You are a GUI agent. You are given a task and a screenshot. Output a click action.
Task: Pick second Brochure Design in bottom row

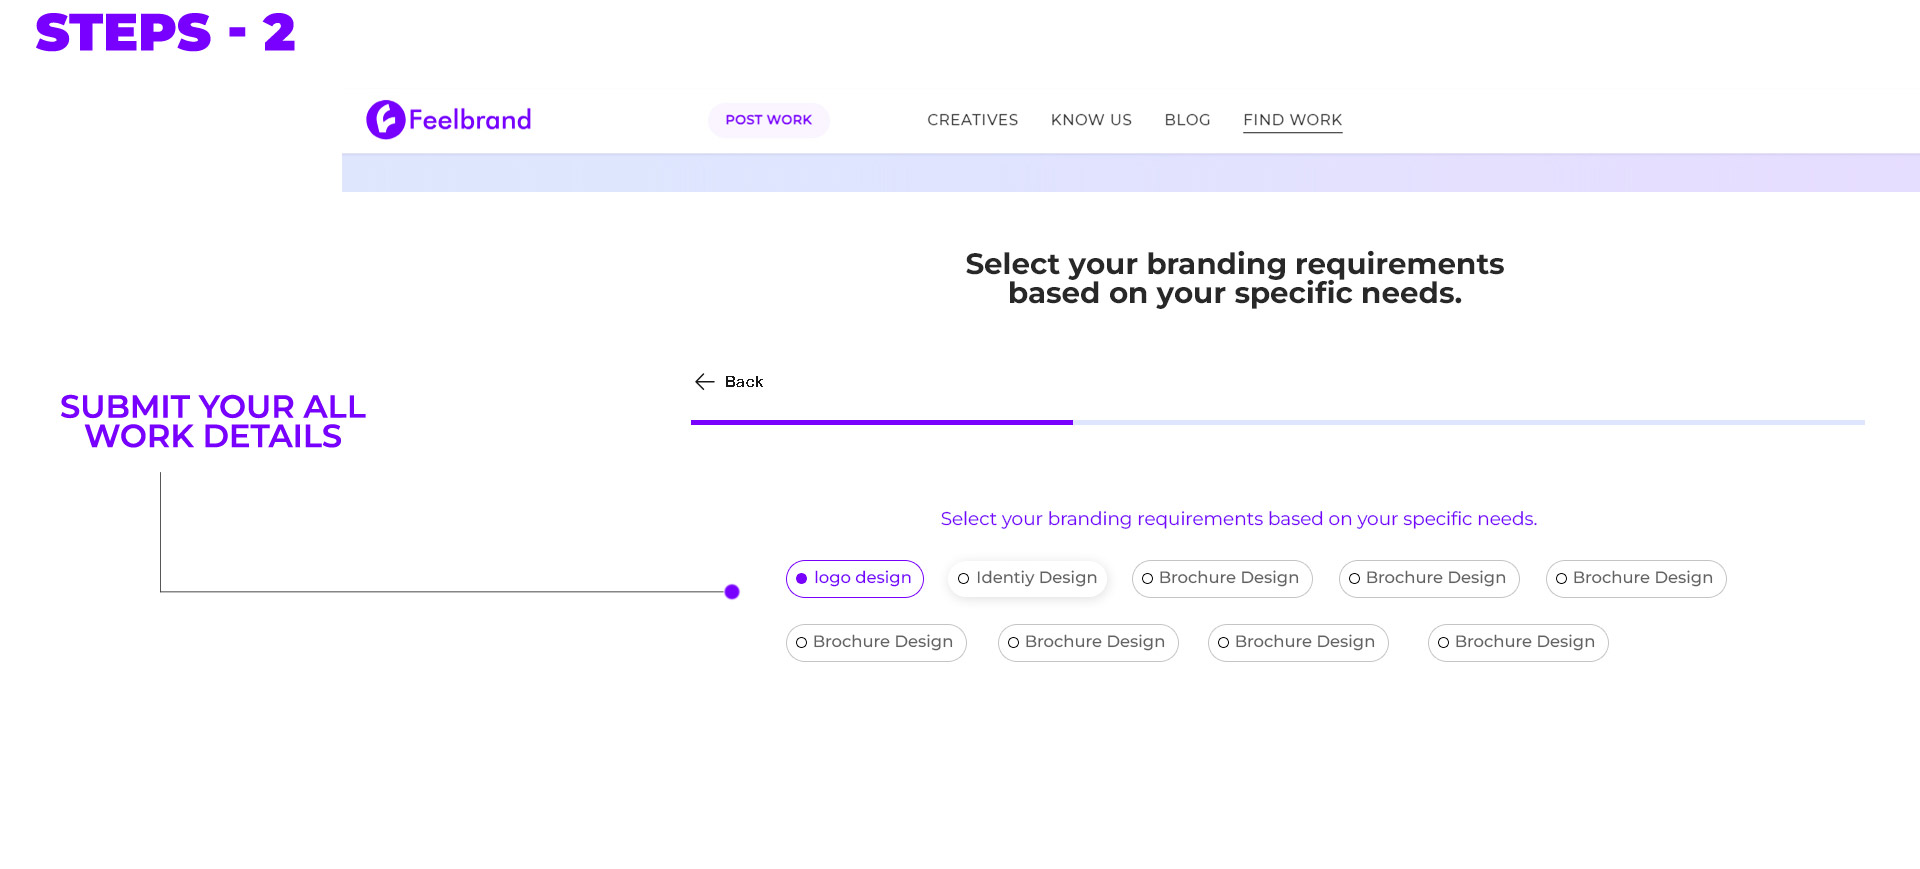point(1087,642)
